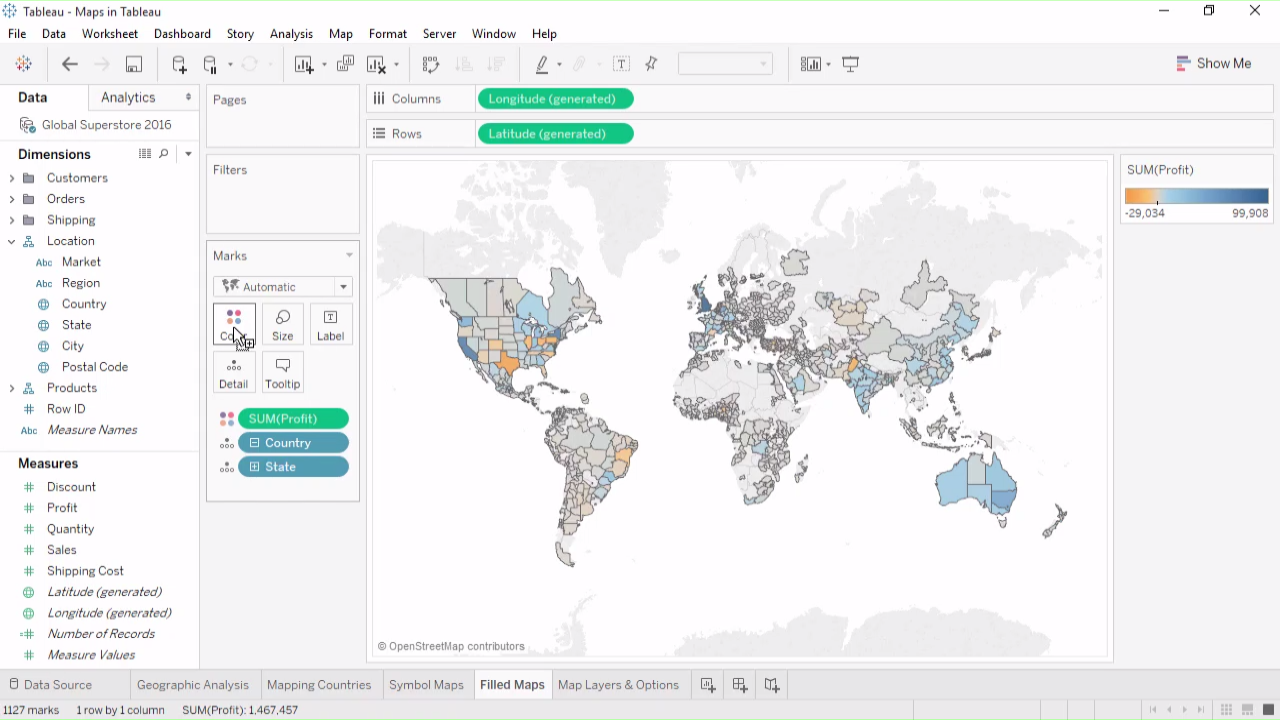Open the Analysis menu
The image size is (1280, 720).
point(291,34)
